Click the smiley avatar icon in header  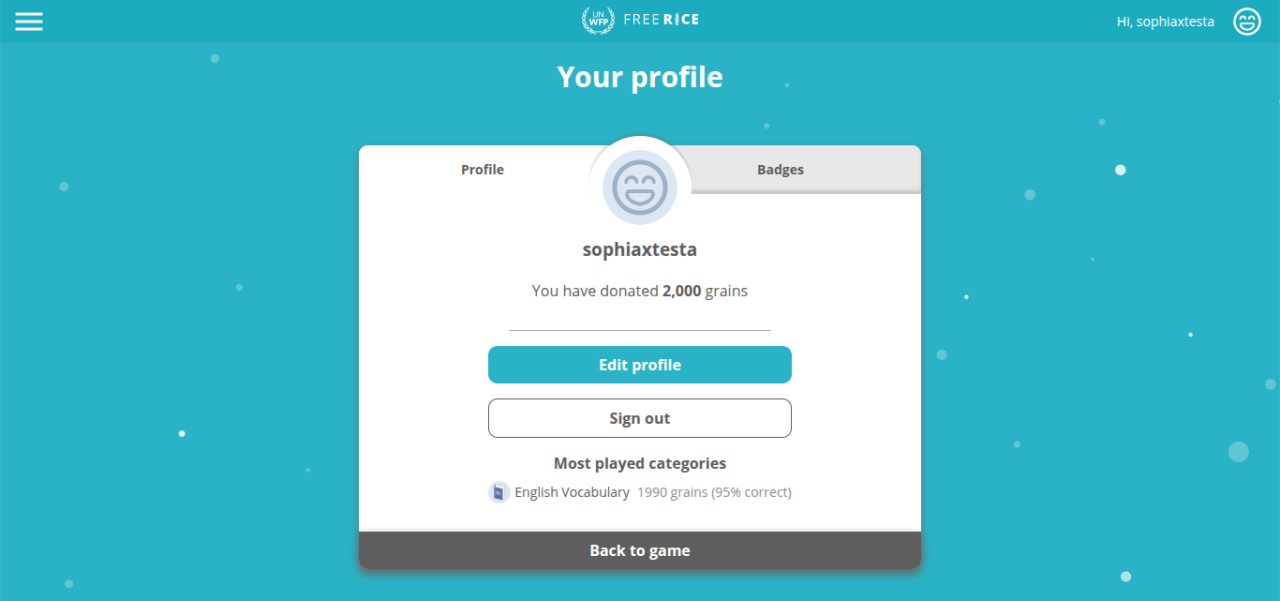tap(1247, 21)
